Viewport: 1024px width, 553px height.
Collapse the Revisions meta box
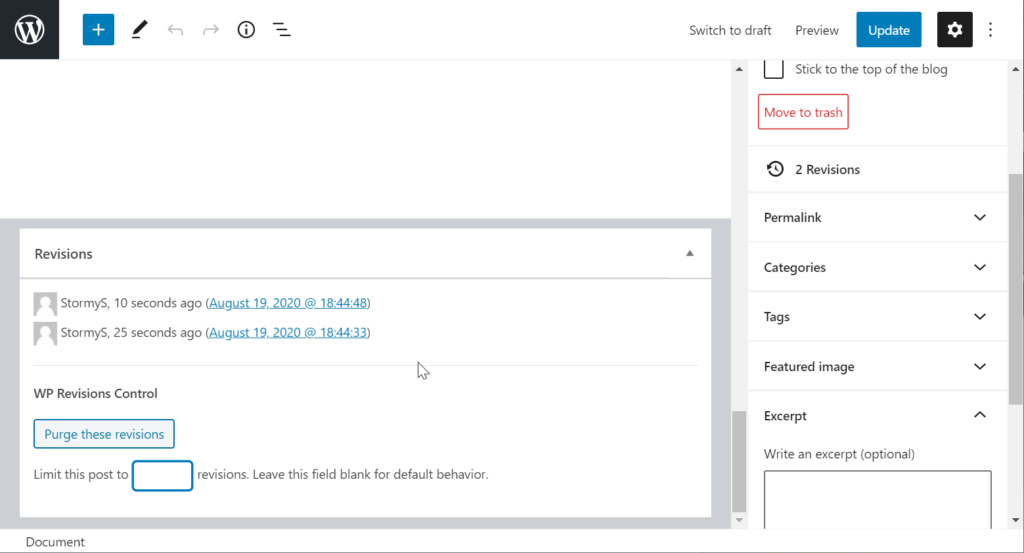click(x=689, y=254)
